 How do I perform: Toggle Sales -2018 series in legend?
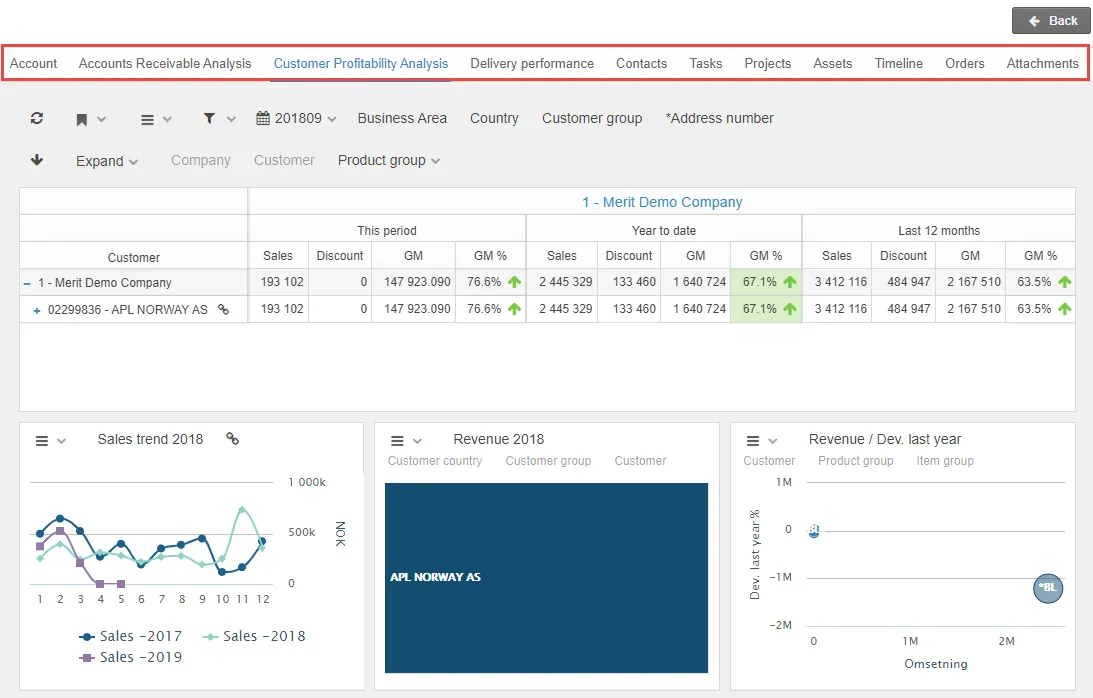click(254, 636)
